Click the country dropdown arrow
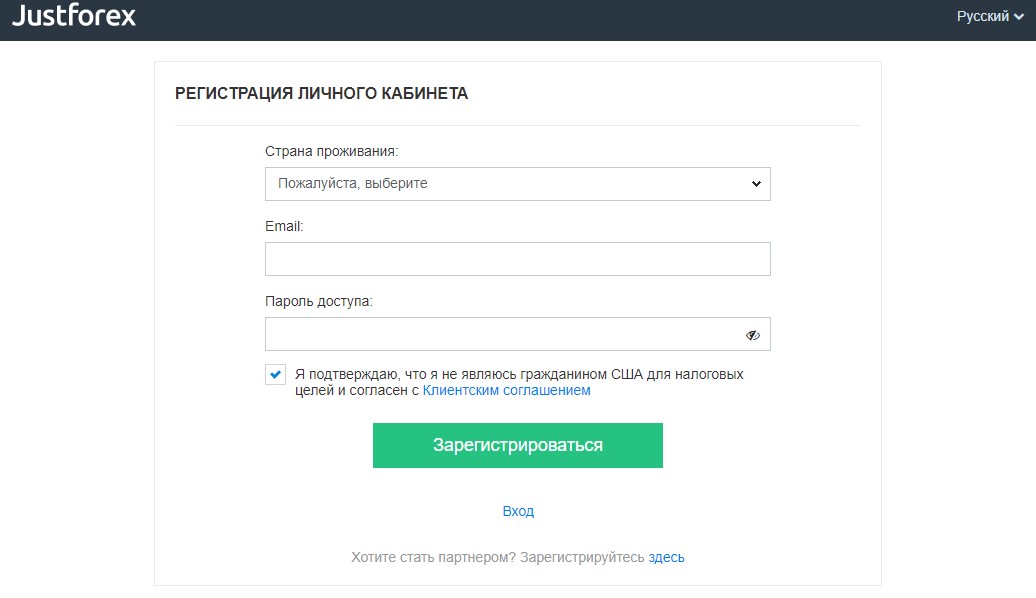Image resolution: width=1036 pixels, height=598 pixels. coord(756,184)
